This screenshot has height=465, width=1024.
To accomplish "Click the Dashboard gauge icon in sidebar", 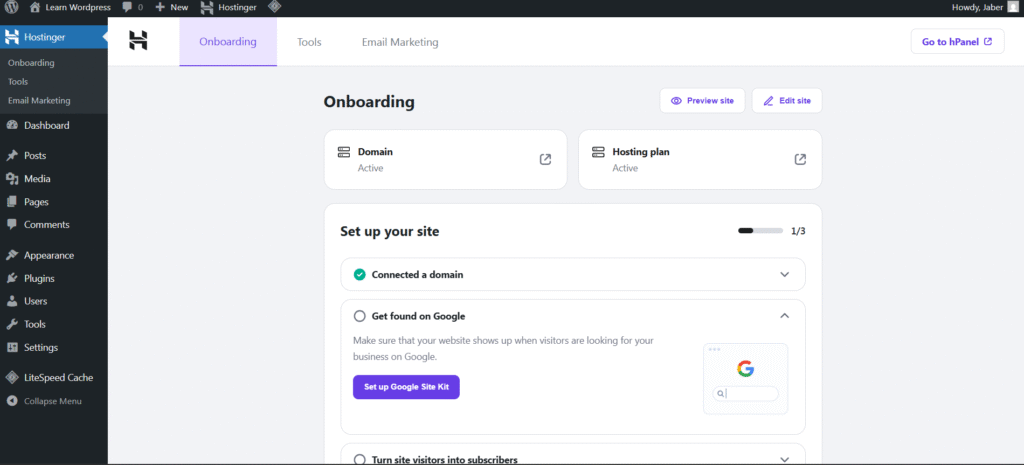I will pyautogui.click(x=12, y=125).
